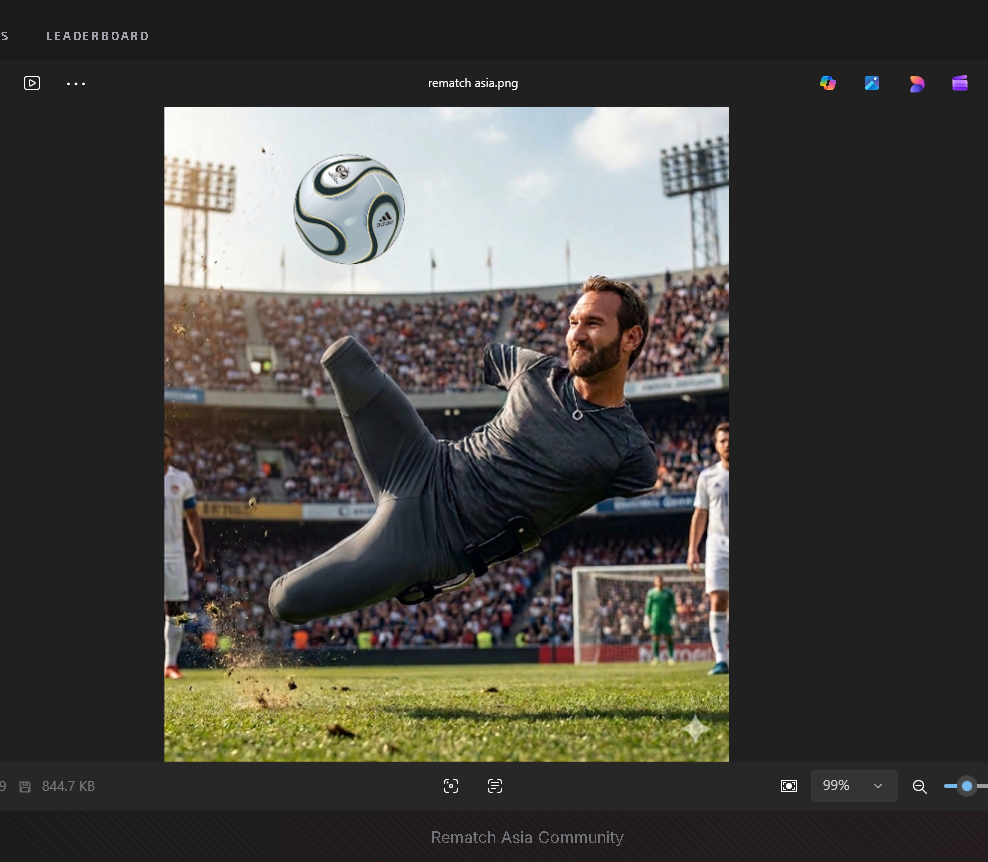The height and width of the screenshot is (862, 988).
Task: Start the slideshow with the play icon
Action: 32,83
